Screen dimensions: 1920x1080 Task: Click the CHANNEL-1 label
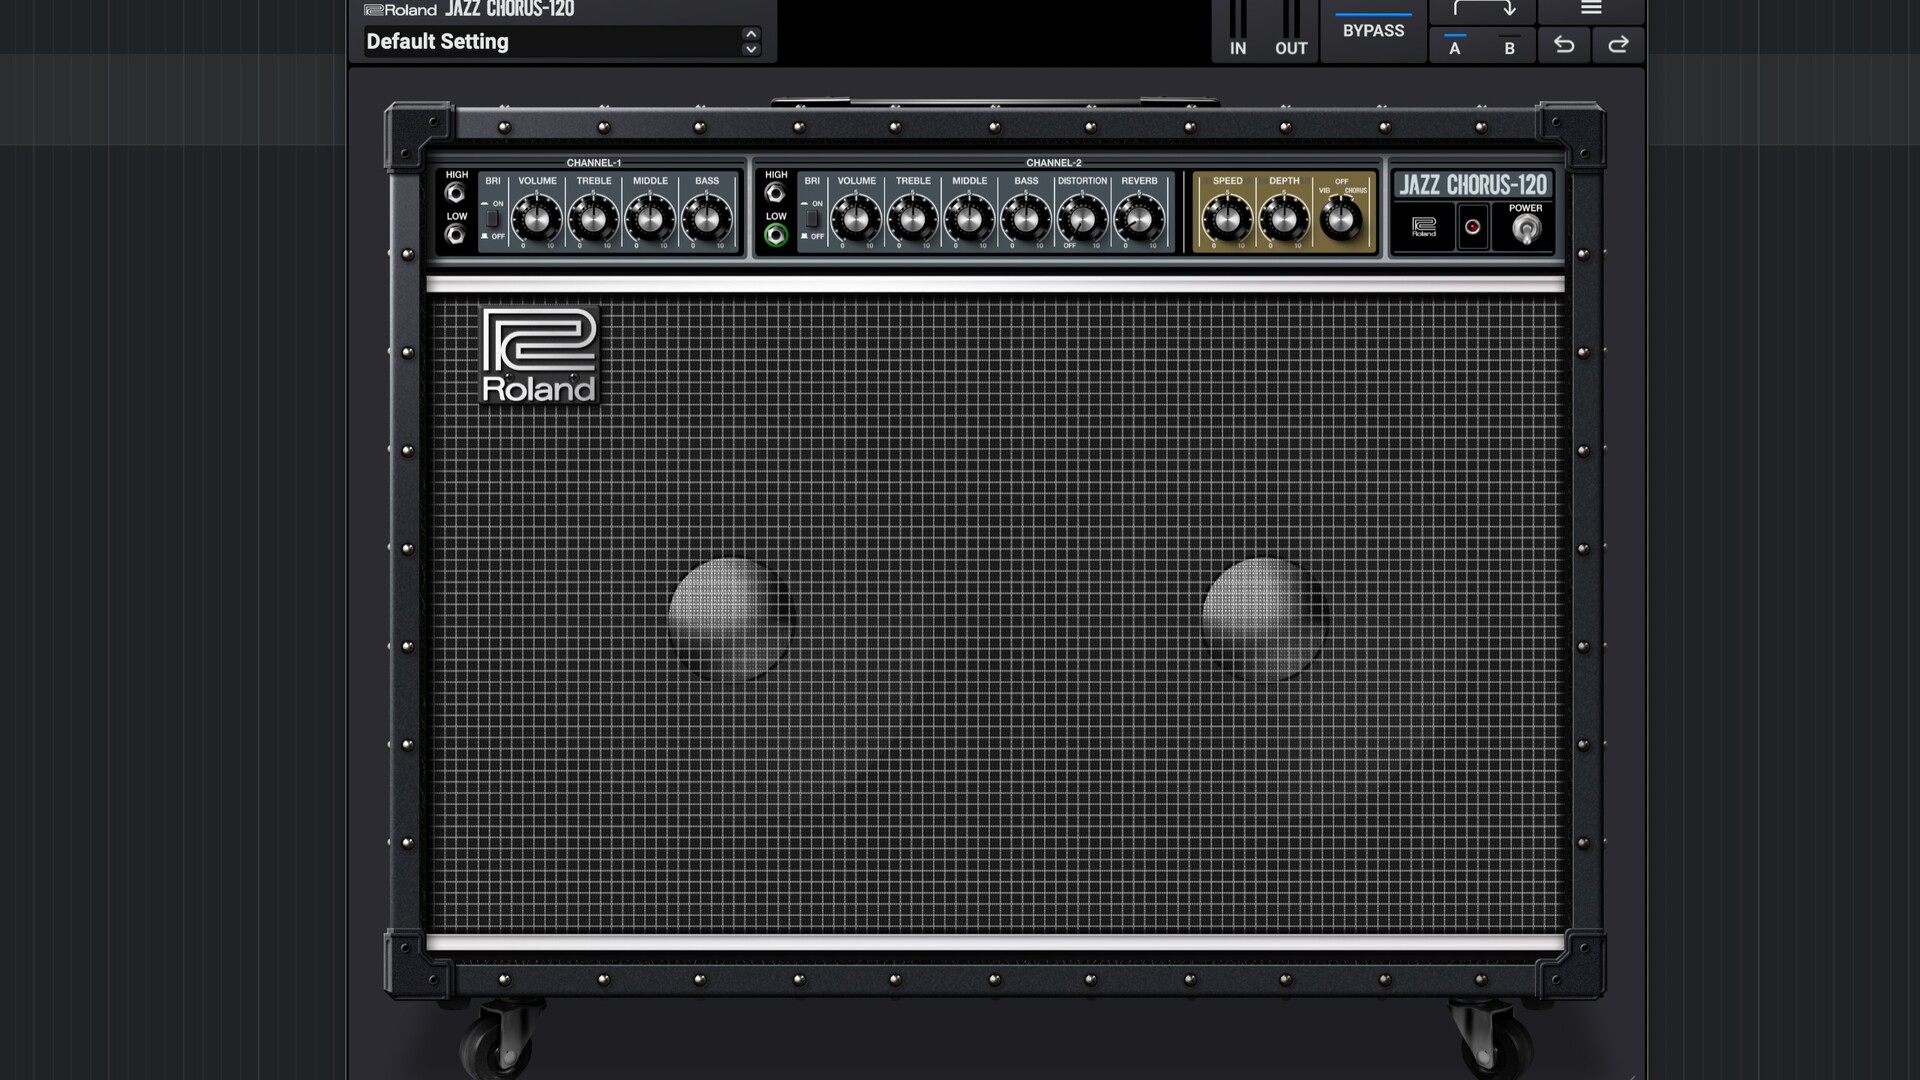coord(594,163)
